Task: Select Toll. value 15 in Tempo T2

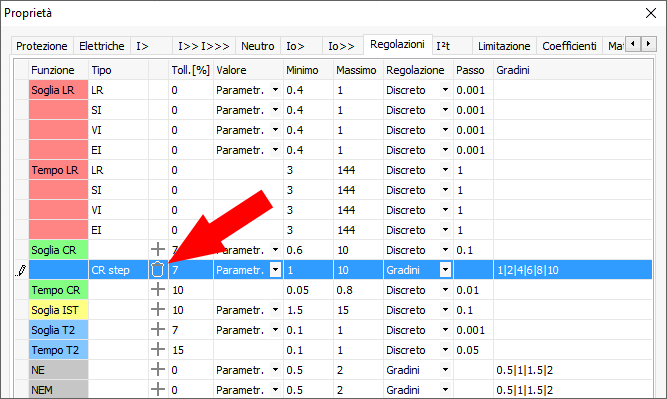Action: pyautogui.click(x=191, y=350)
